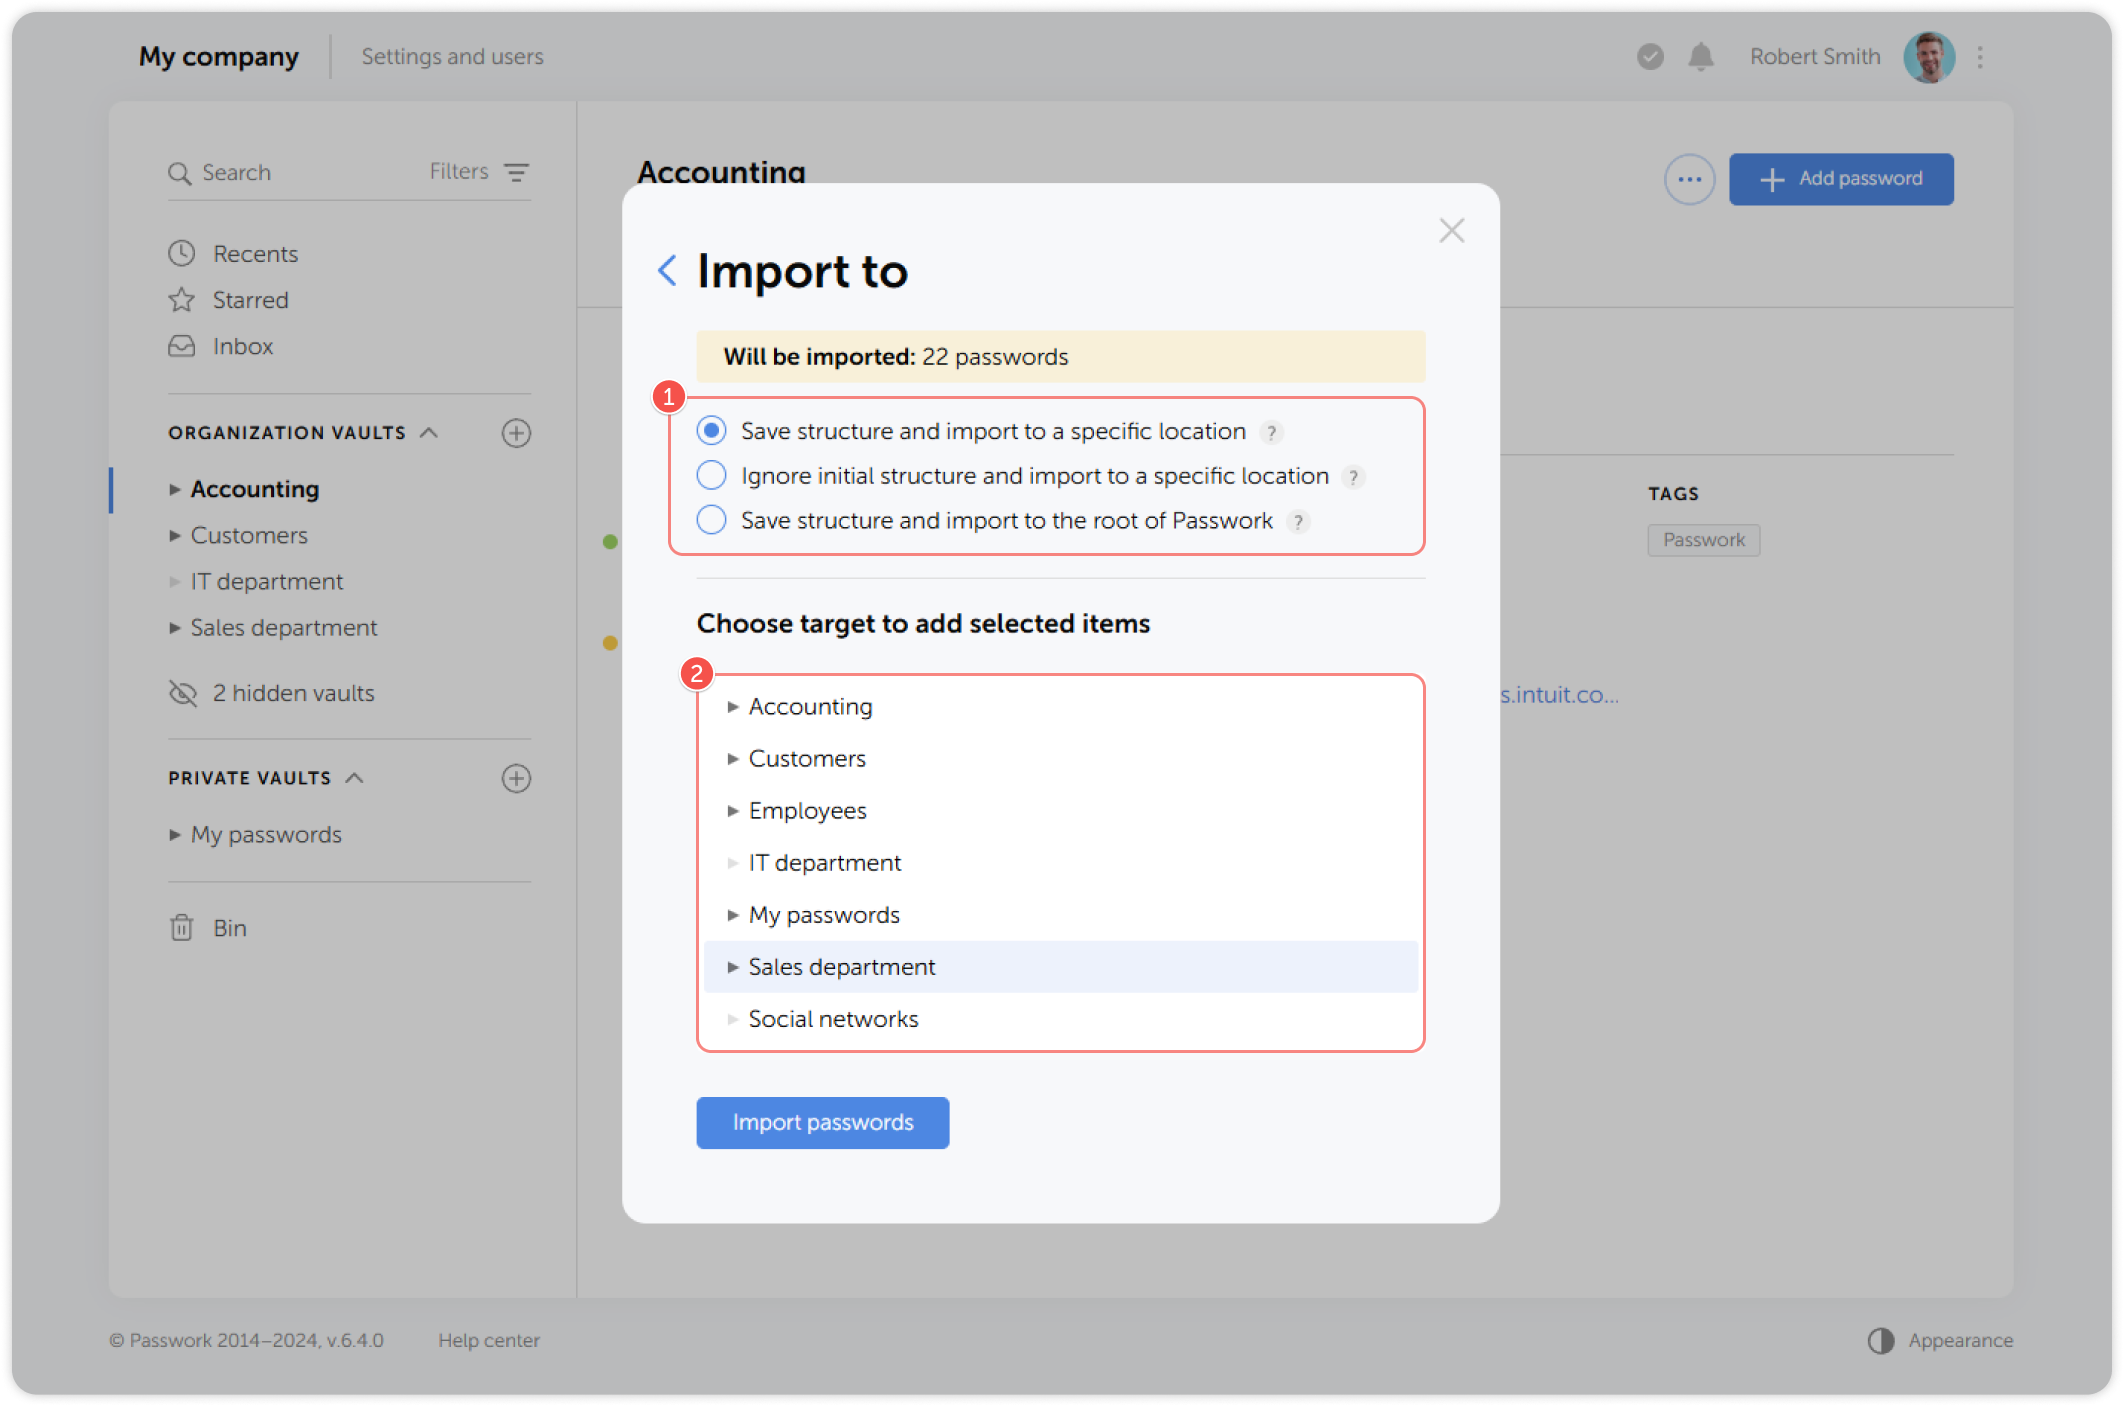Click the Bin icon in the sidebar

point(180,928)
